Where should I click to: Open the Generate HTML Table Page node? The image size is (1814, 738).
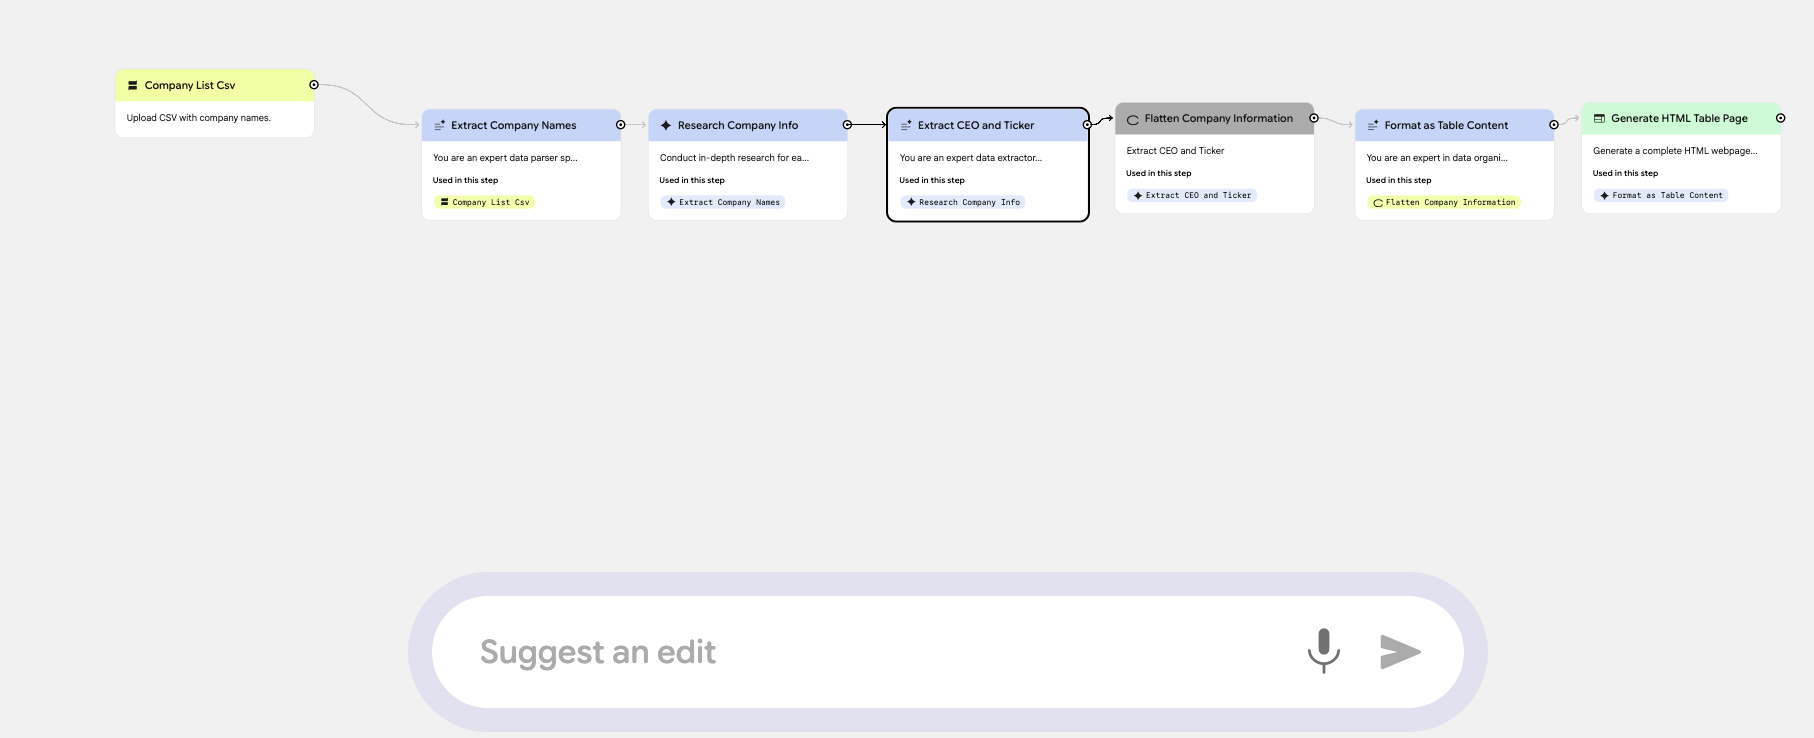pyautogui.click(x=1678, y=119)
